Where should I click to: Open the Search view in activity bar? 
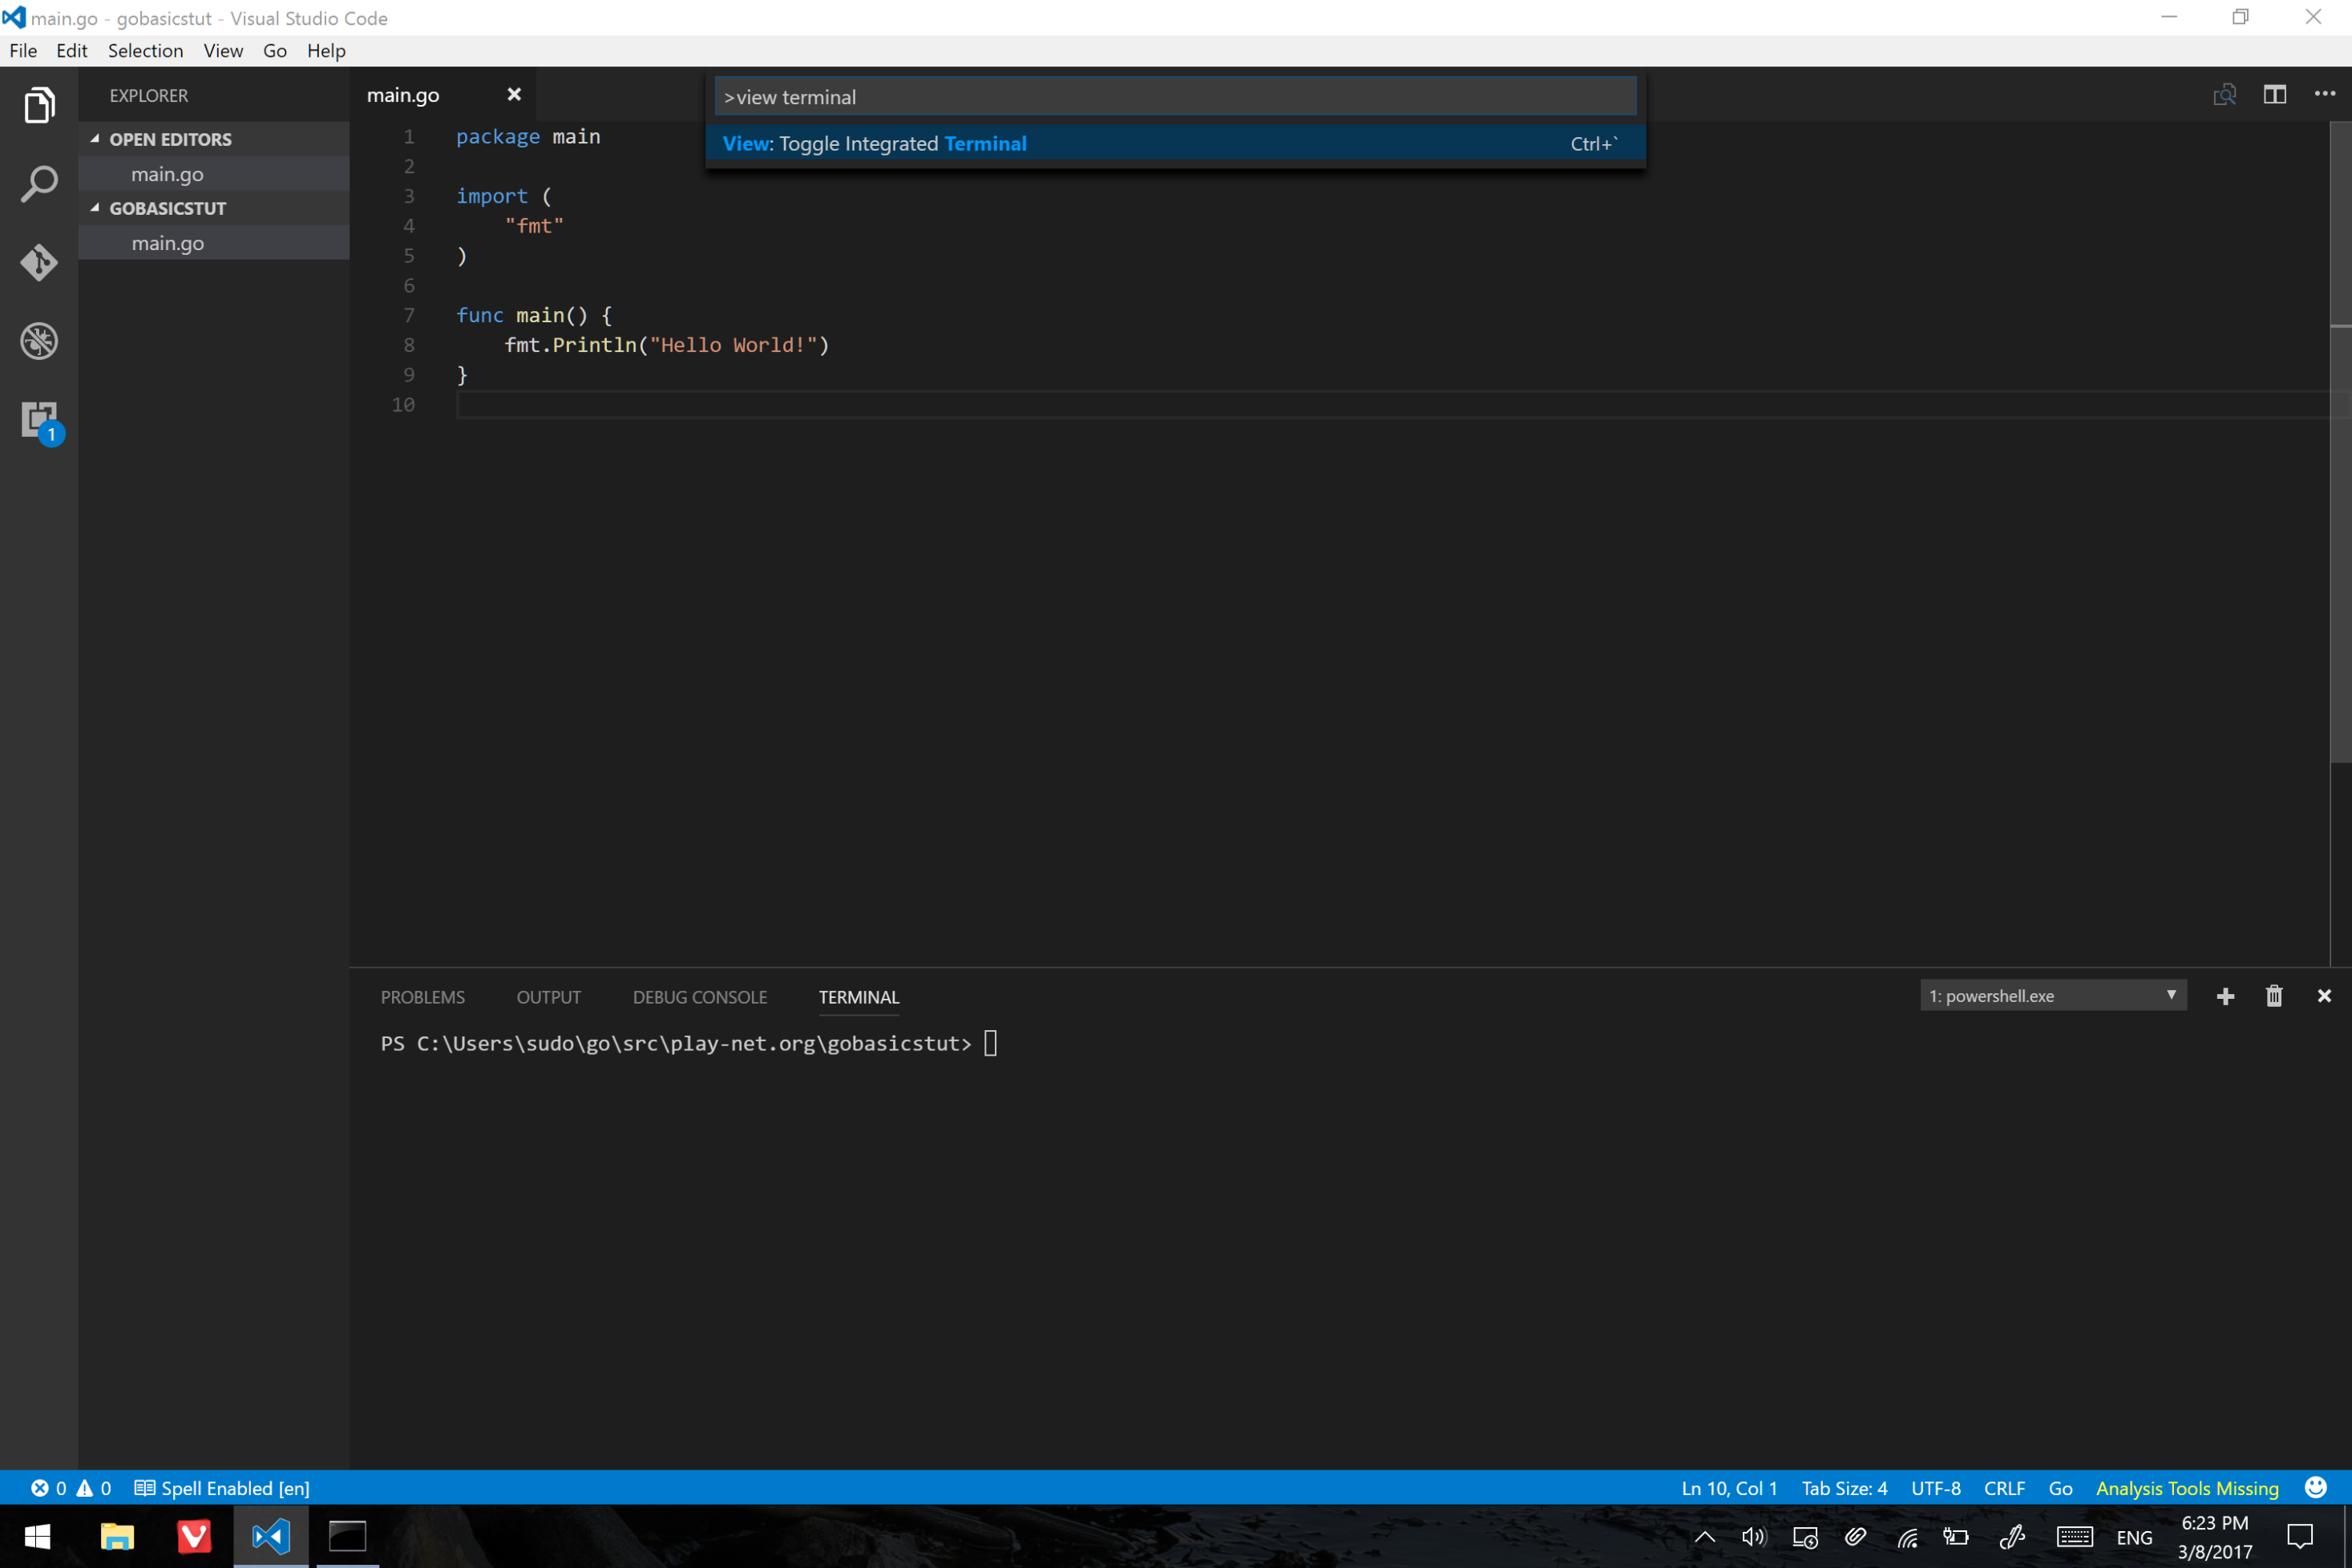39,184
